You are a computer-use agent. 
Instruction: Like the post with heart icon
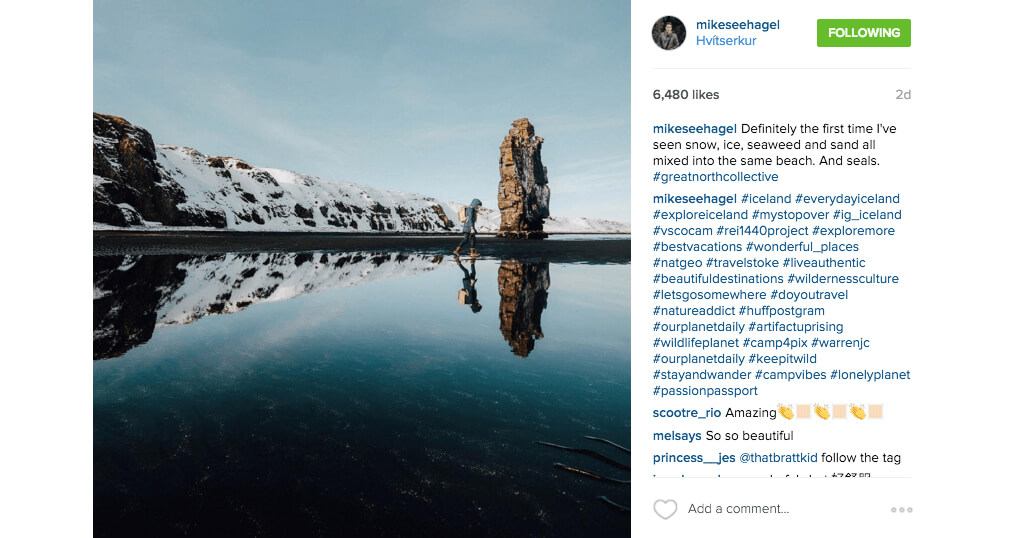(x=665, y=509)
